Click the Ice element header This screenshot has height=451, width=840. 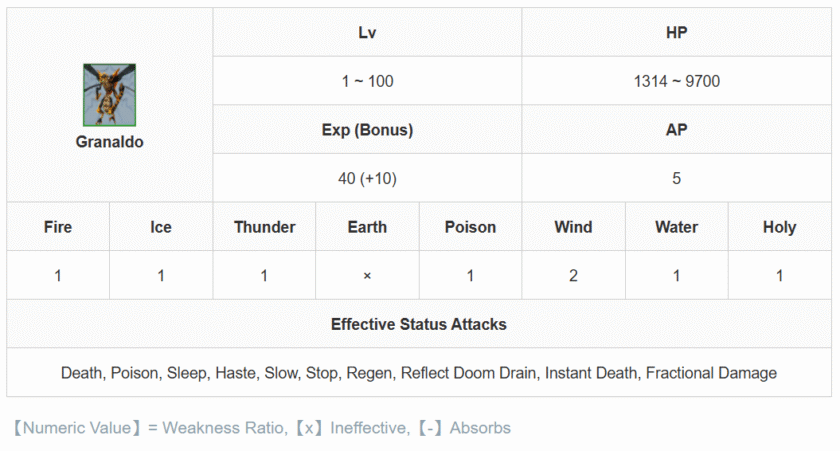pyautogui.click(x=161, y=227)
